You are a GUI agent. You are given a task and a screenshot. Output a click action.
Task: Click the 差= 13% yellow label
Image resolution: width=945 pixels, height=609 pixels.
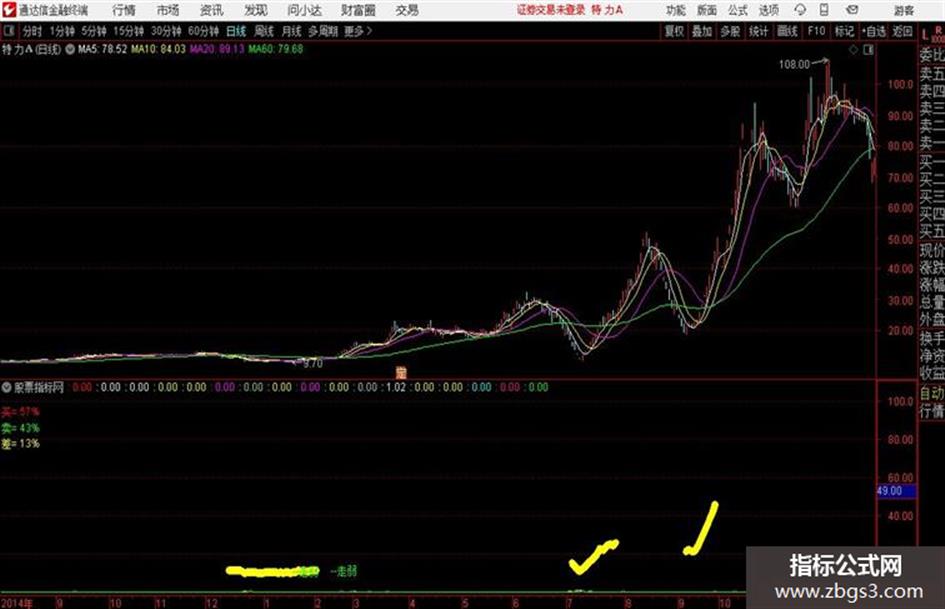(x=20, y=444)
